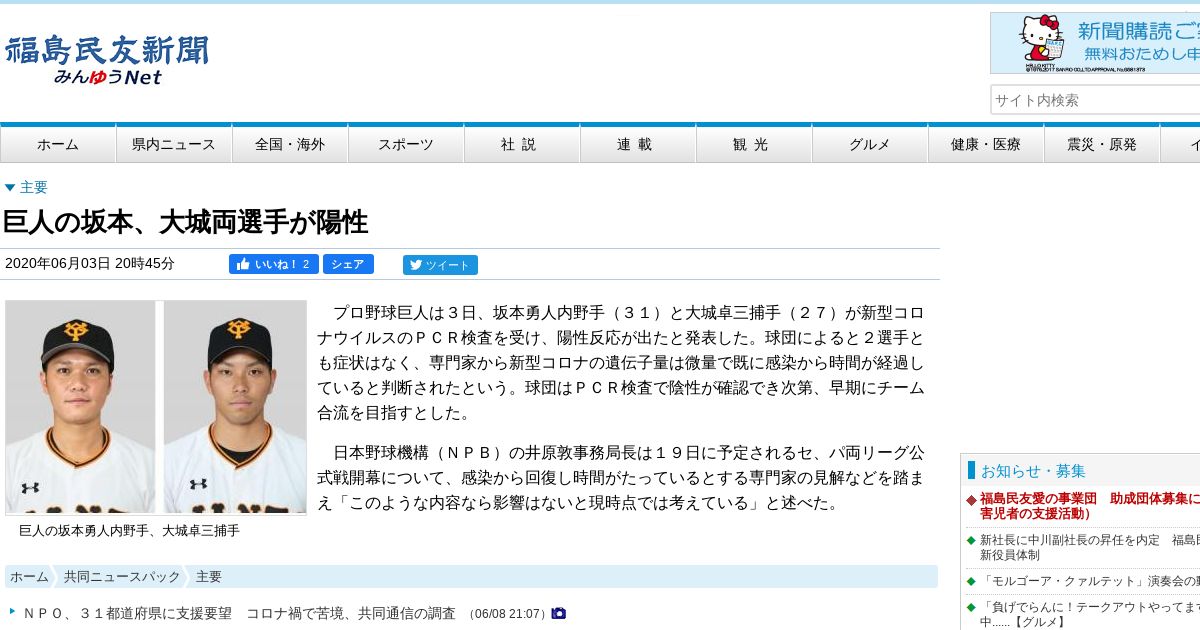Click the Facebook シェア button
1200x630 pixels.
348,264
